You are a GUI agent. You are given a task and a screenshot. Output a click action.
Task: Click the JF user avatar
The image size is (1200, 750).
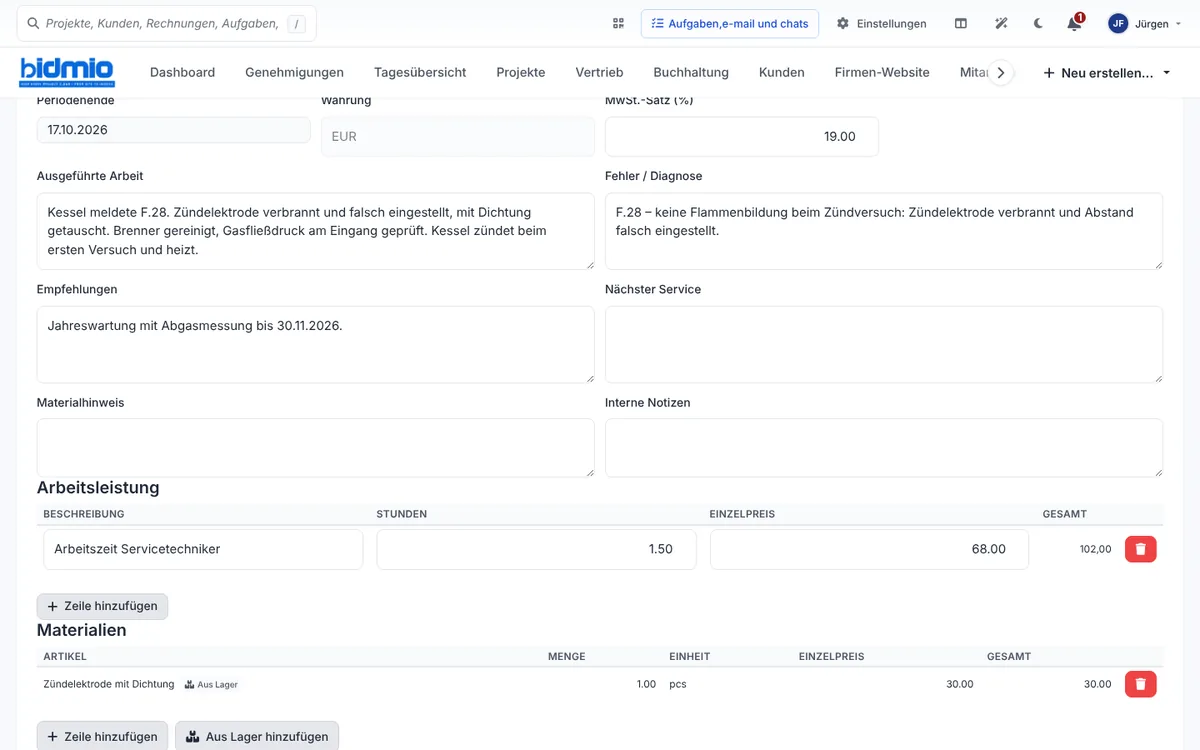[1118, 24]
